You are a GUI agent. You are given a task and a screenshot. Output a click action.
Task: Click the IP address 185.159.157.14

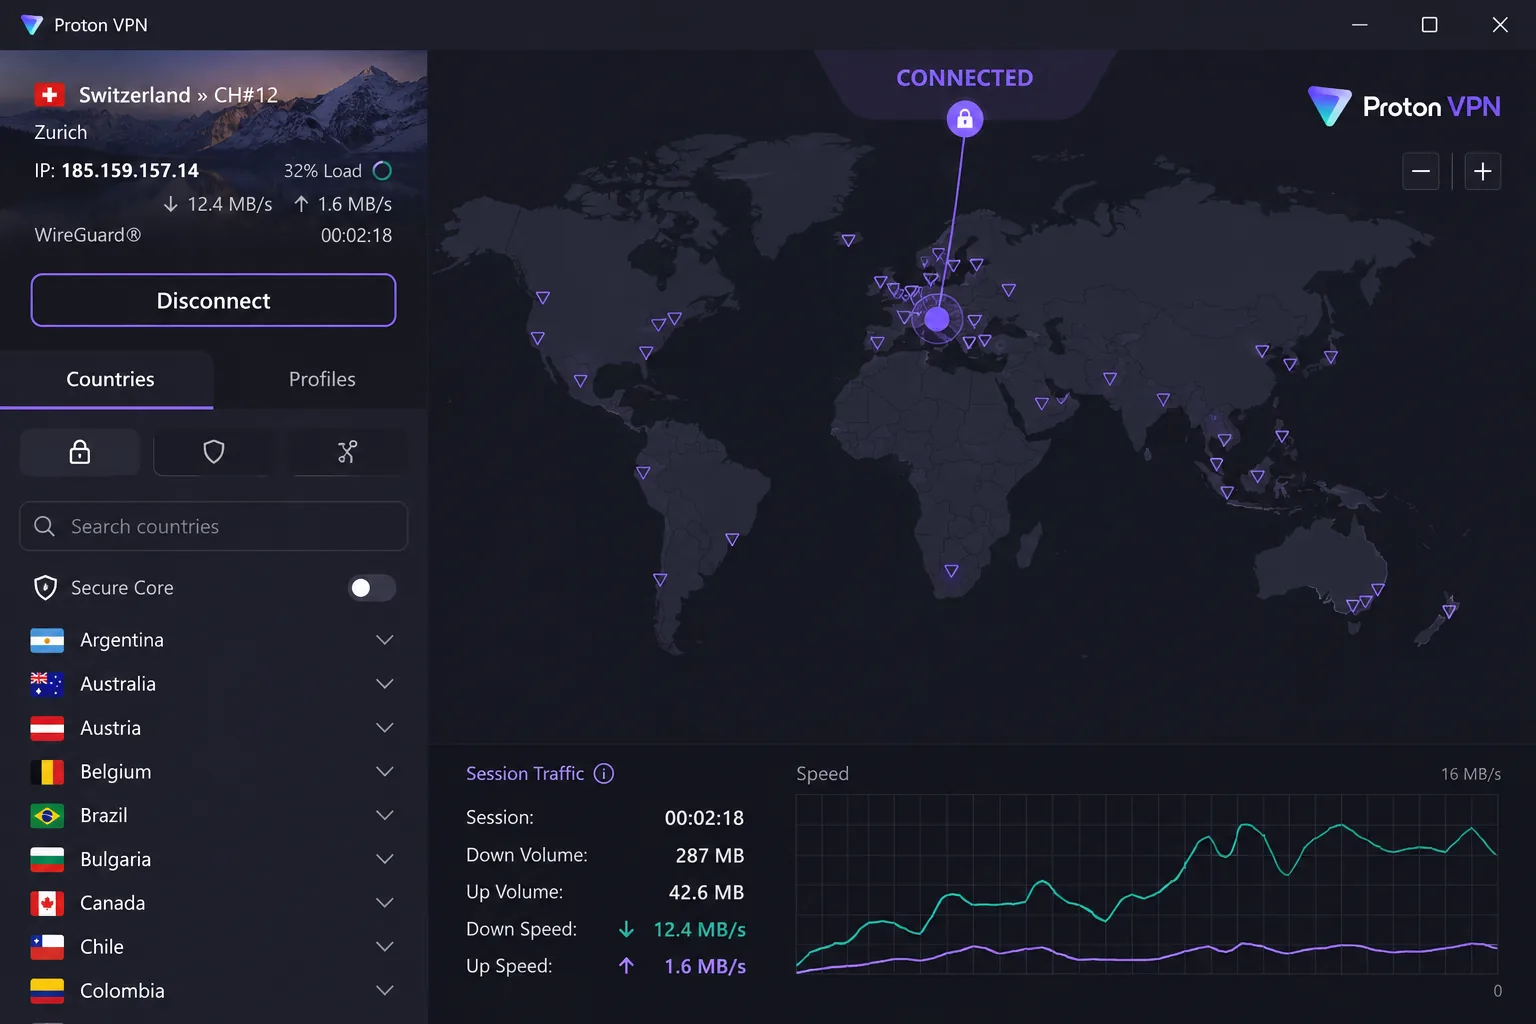(130, 171)
